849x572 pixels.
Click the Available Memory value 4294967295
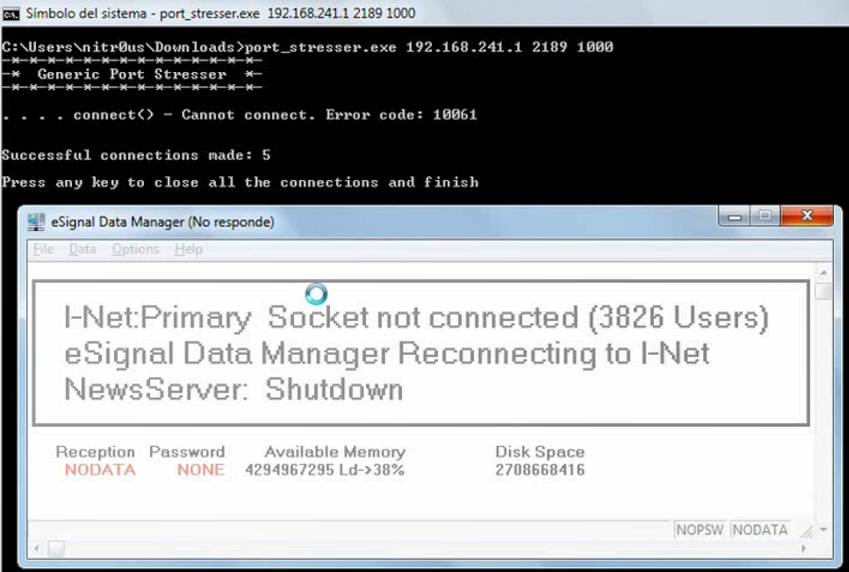click(x=290, y=470)
